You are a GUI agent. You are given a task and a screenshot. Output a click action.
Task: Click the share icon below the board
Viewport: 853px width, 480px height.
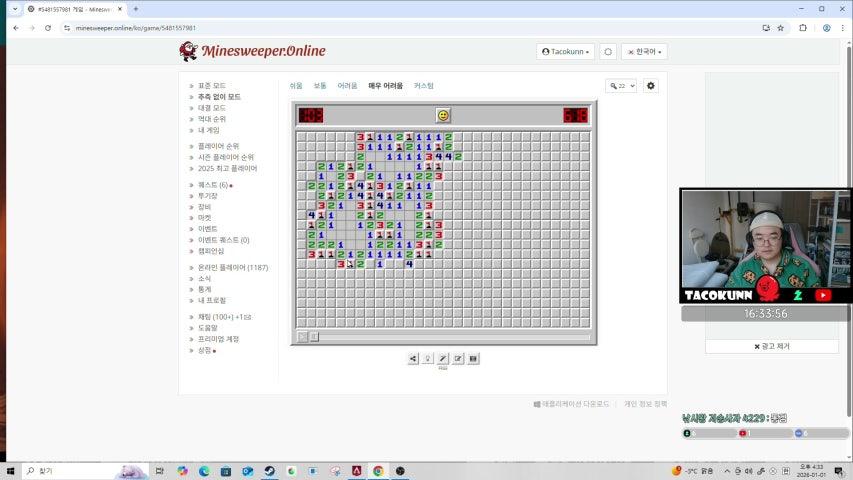(413, 359)
